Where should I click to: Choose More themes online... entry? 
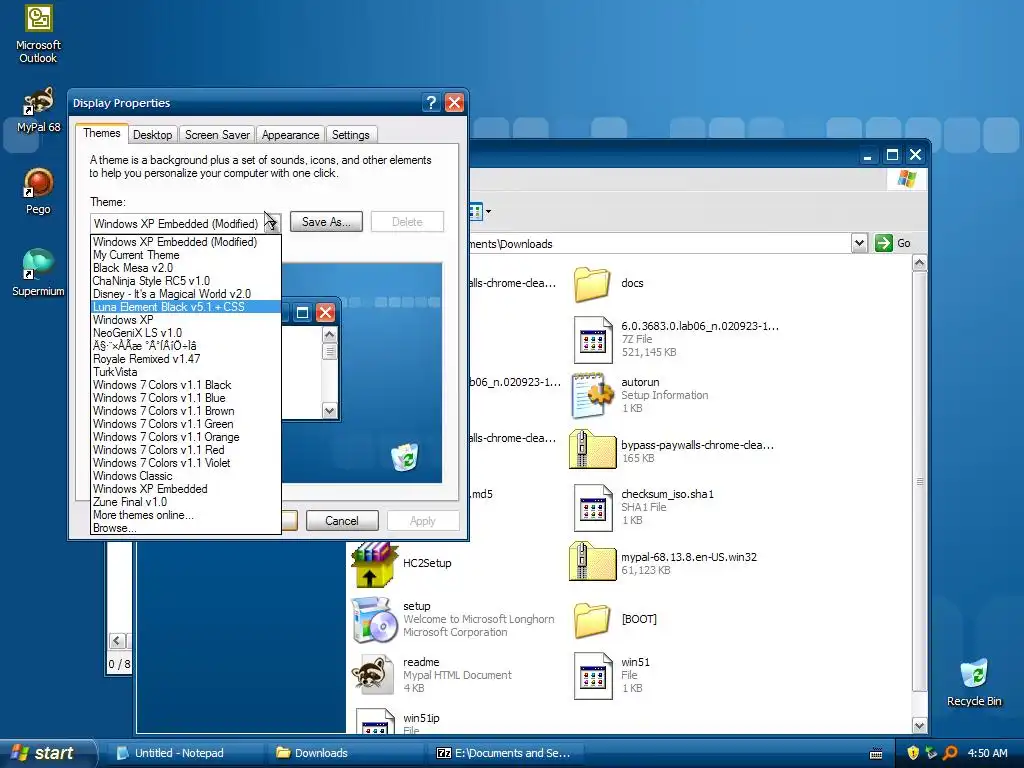point(185,515)
